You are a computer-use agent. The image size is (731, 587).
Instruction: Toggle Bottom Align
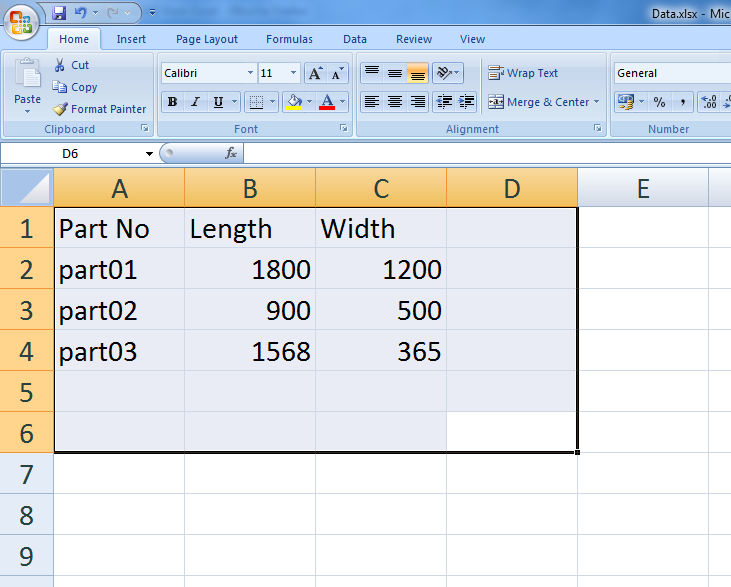click(417, 73)
